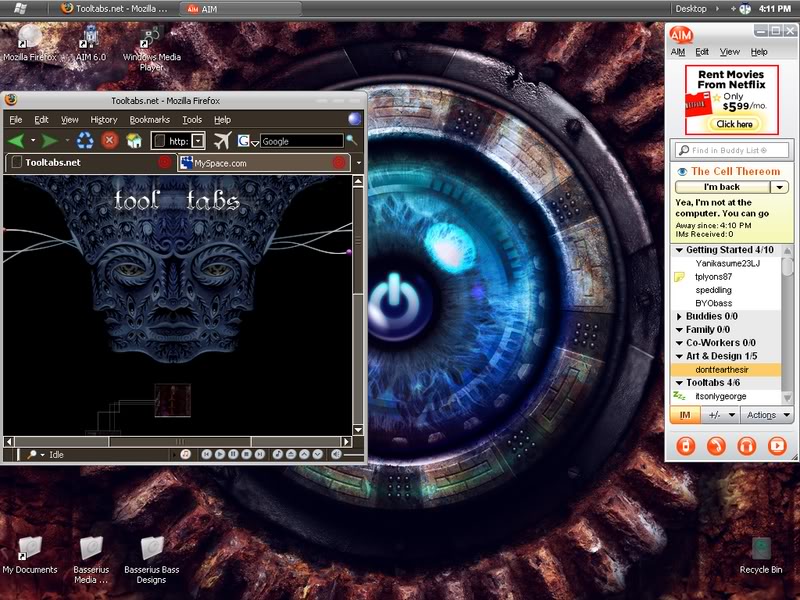Stop loading with the red X icon
Viewport: 800px width, 600px height.
pos(109,140)
